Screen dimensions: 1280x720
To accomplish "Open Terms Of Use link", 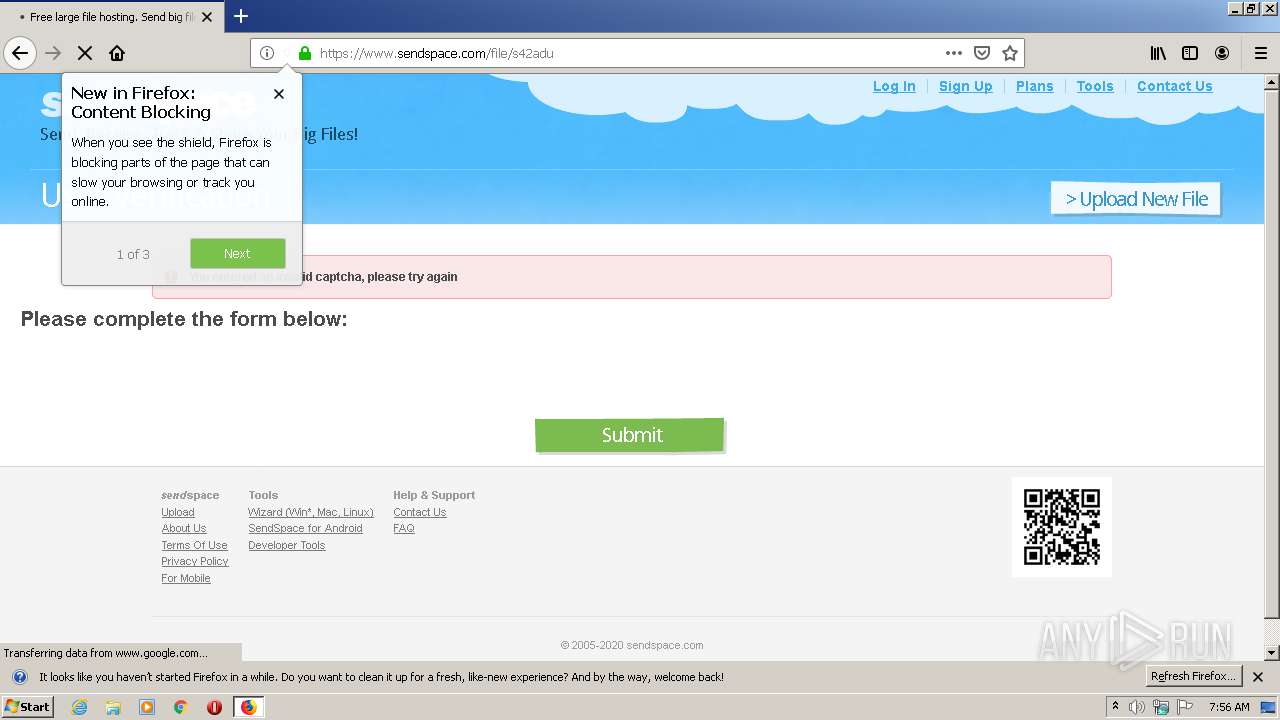I will pyautogui.click(x=194, y=545).
